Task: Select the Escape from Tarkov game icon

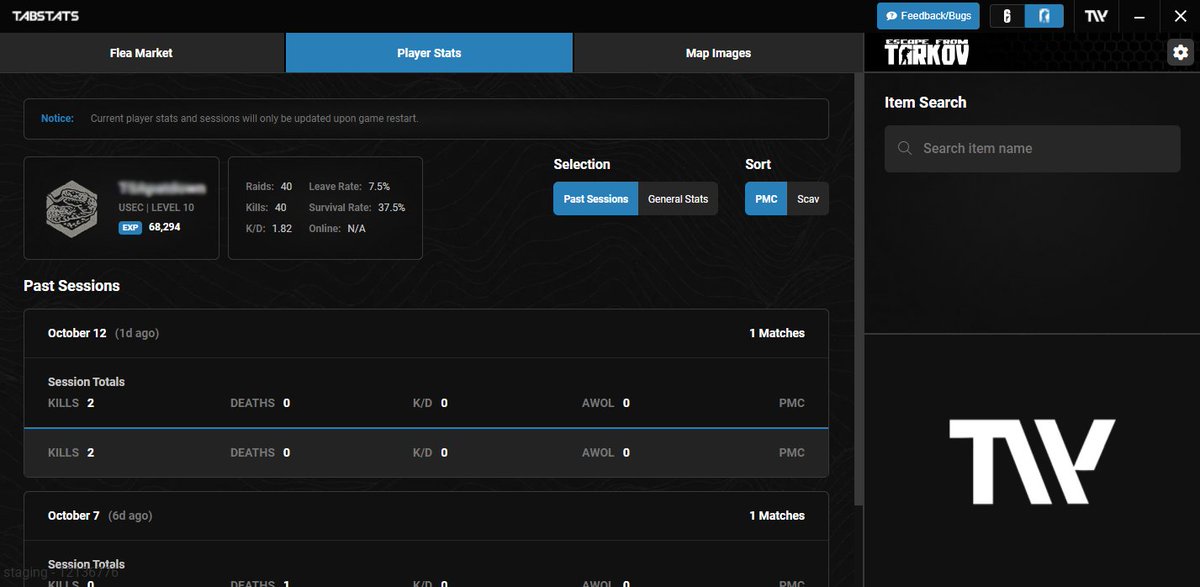Action: pyautogui.click(x=1045, y=16)
